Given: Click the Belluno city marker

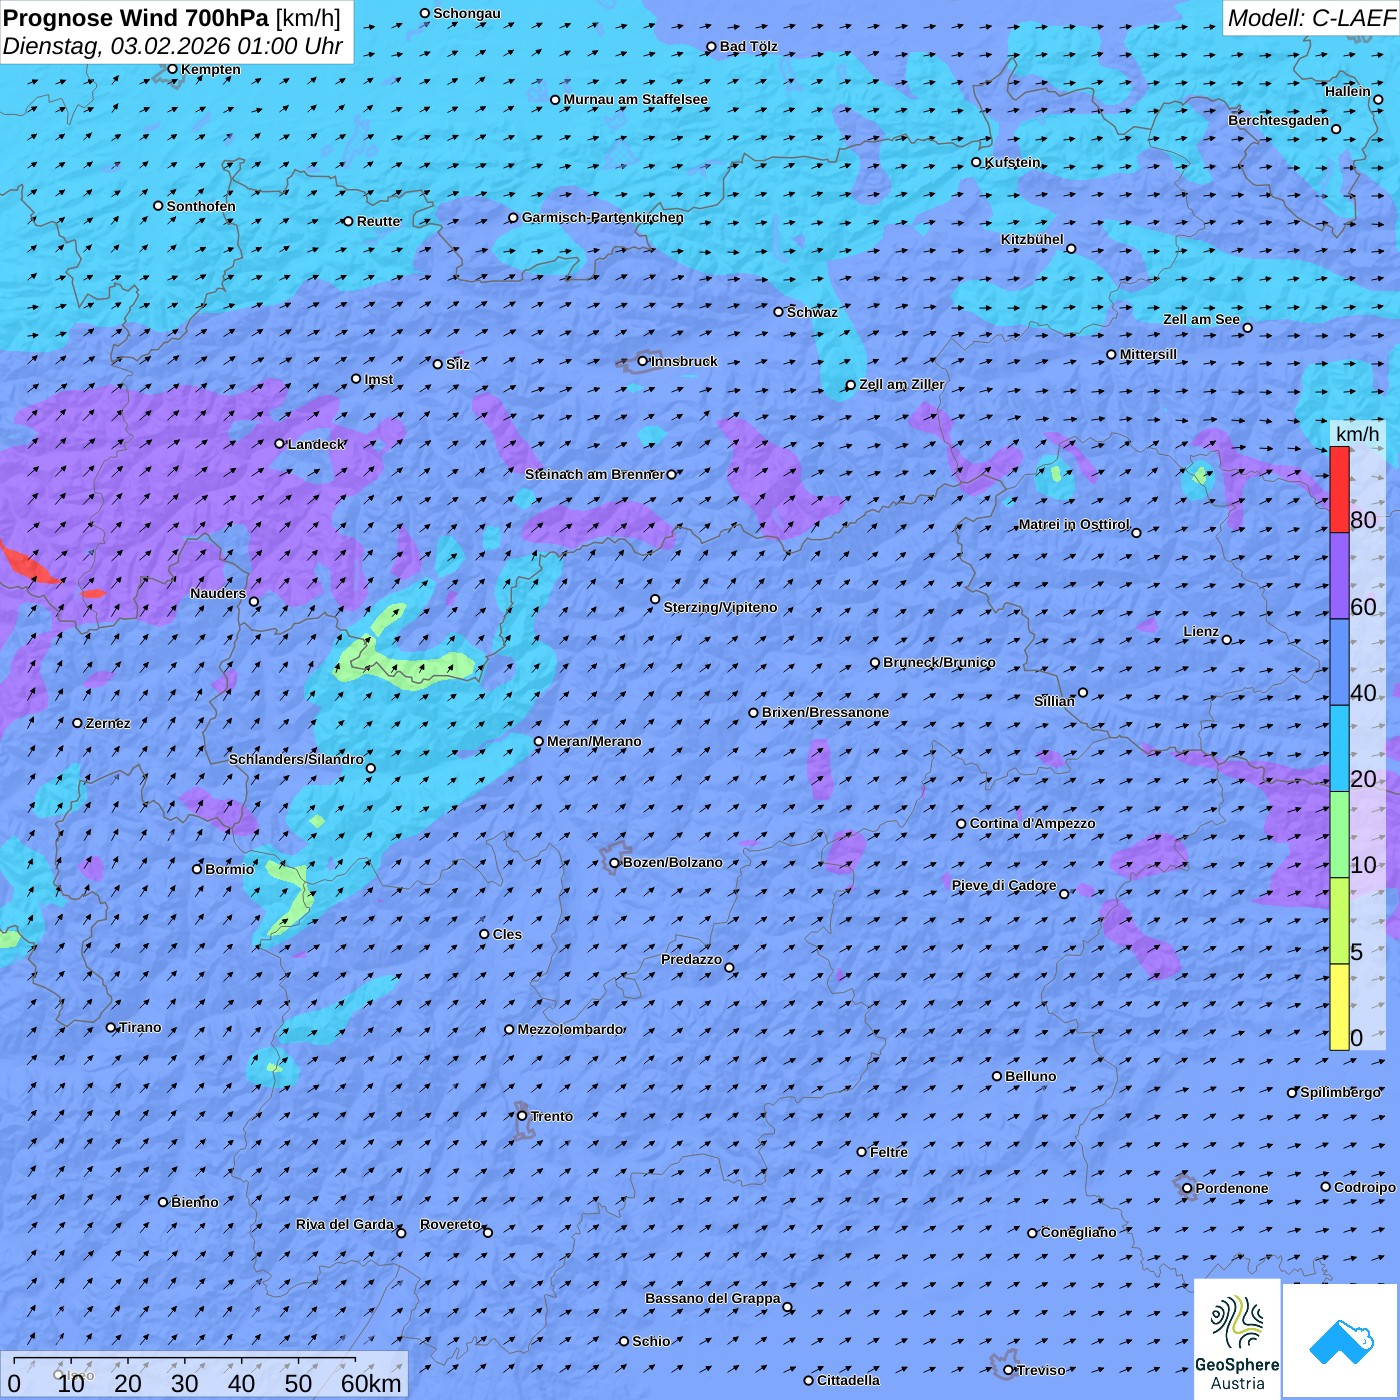Looking at the screenshot, I should pyautogui.click(x=997, y=1076).
